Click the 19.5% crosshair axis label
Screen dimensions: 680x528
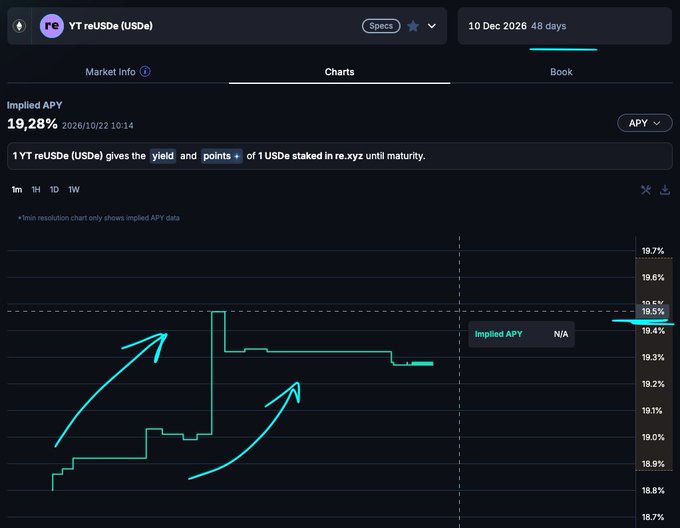pyautogui.click(x=653, y=311)
